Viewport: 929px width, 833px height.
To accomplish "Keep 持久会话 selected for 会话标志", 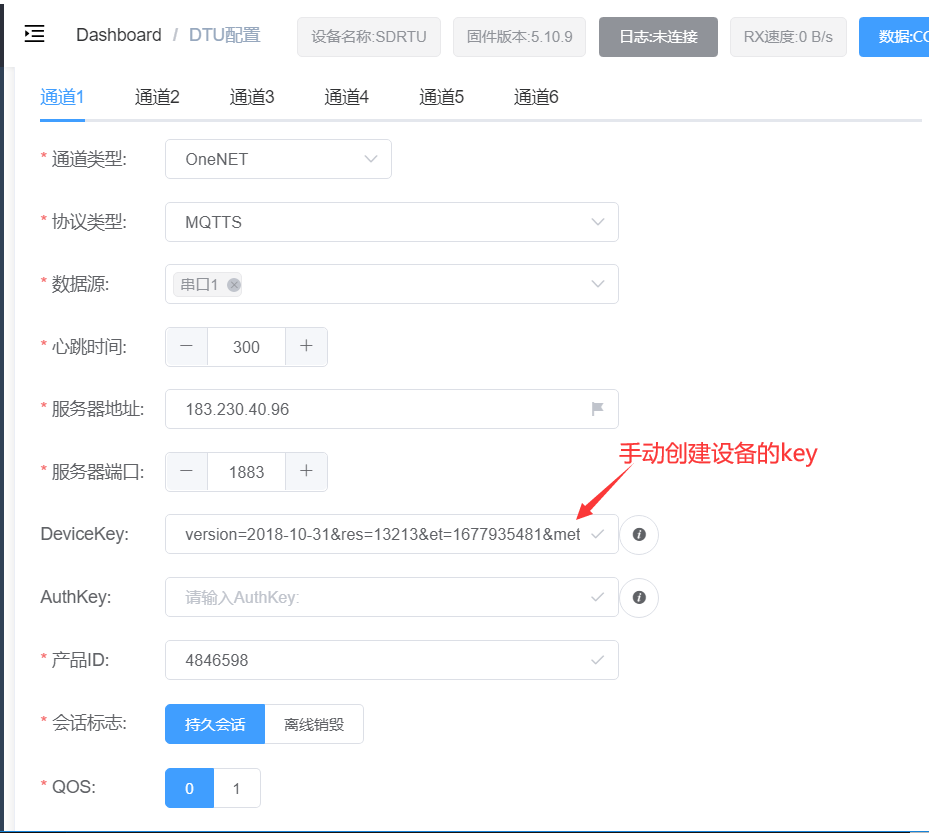I will pyautogui.click(x=214, y=723).
